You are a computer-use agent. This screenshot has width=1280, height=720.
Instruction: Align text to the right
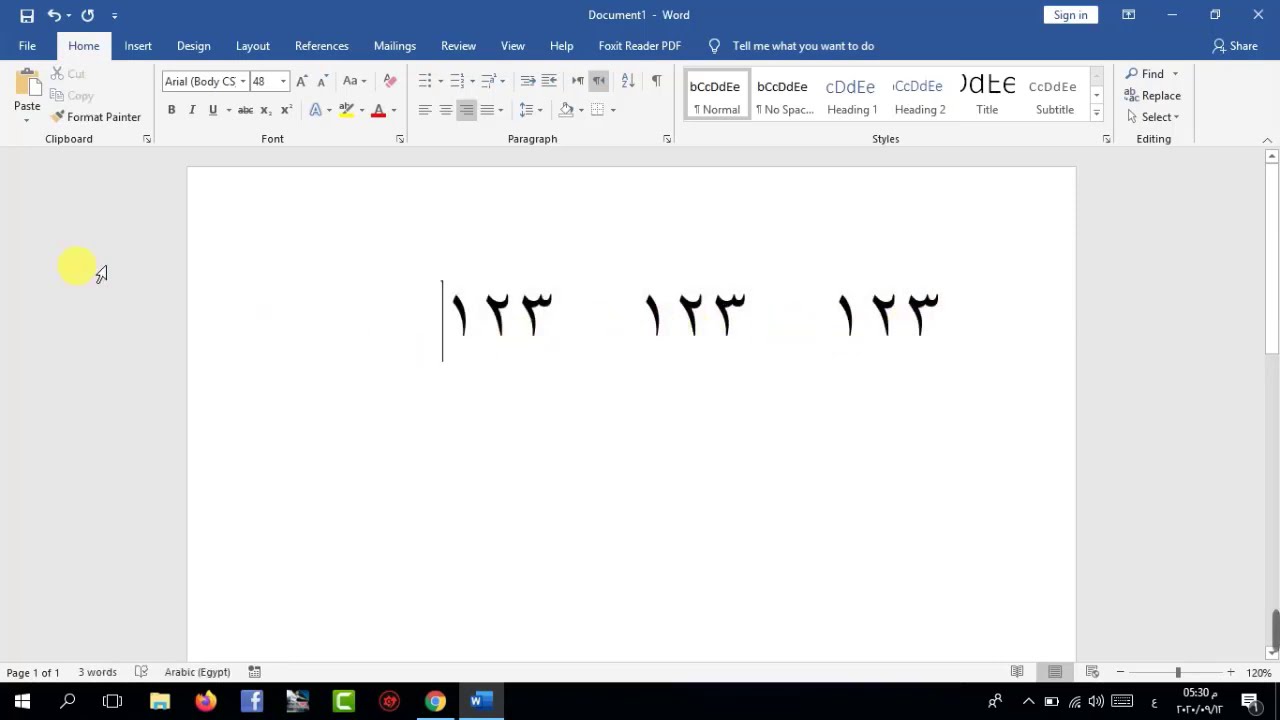[x=467, y=110]
